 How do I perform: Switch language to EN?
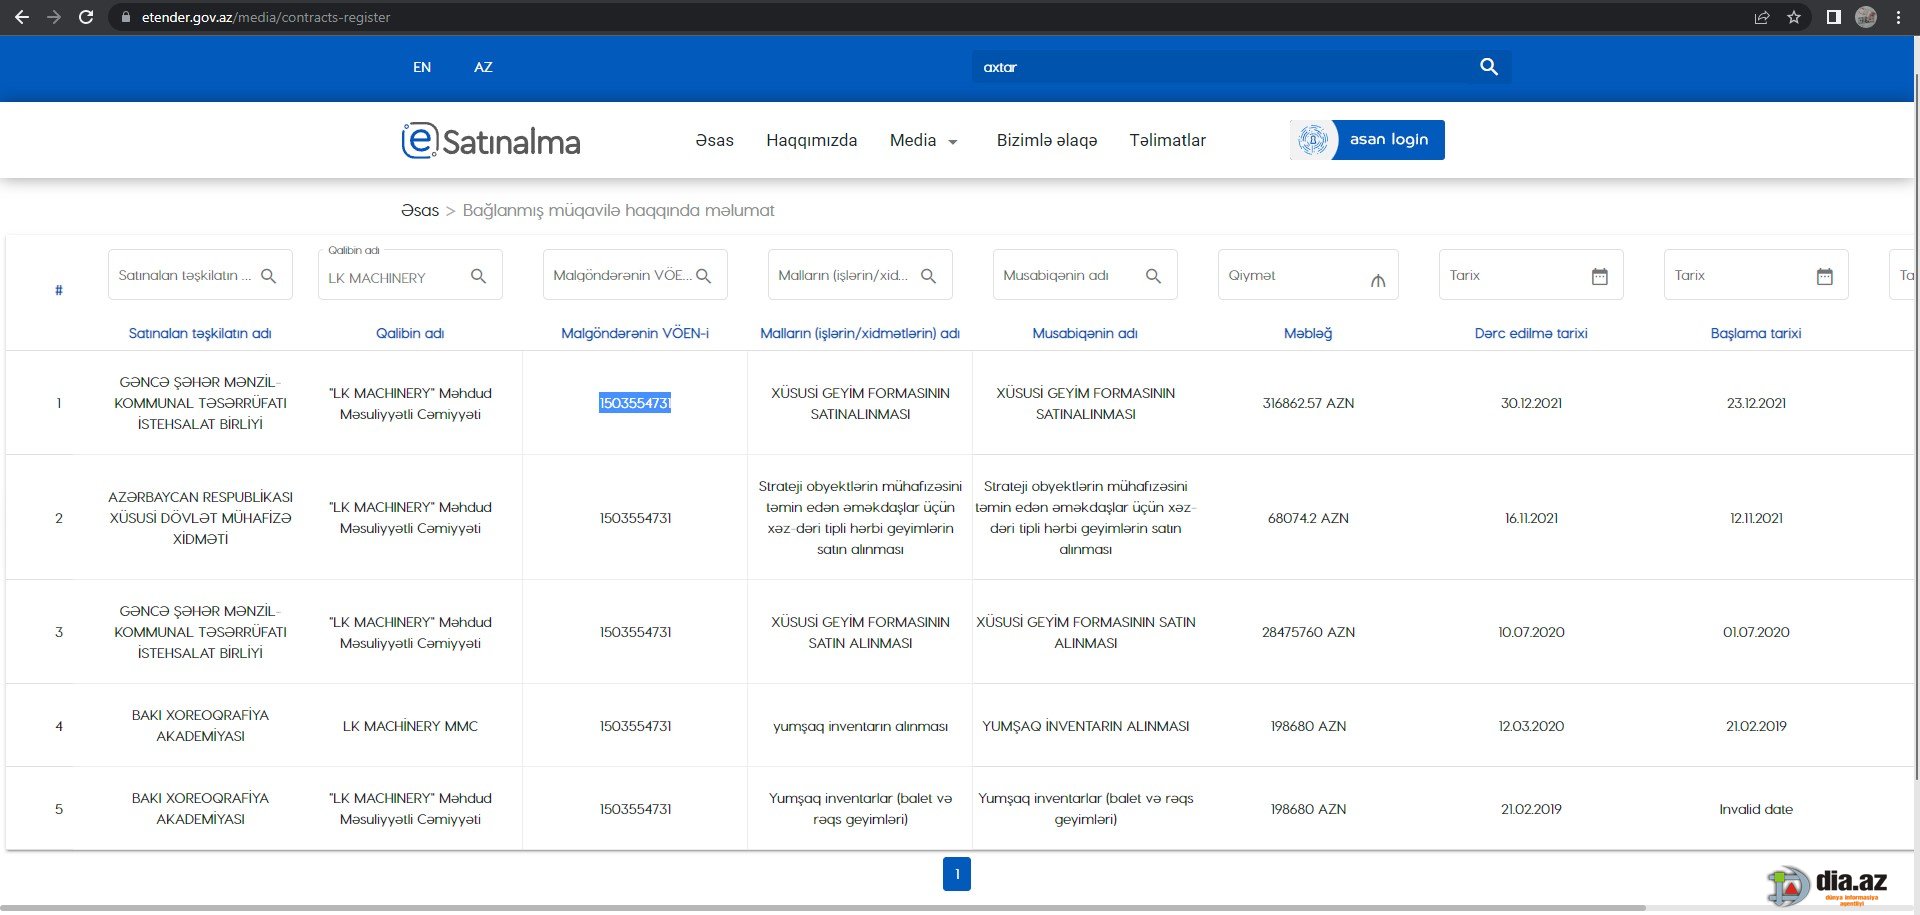pyautogui.click(x=422, y=67)
